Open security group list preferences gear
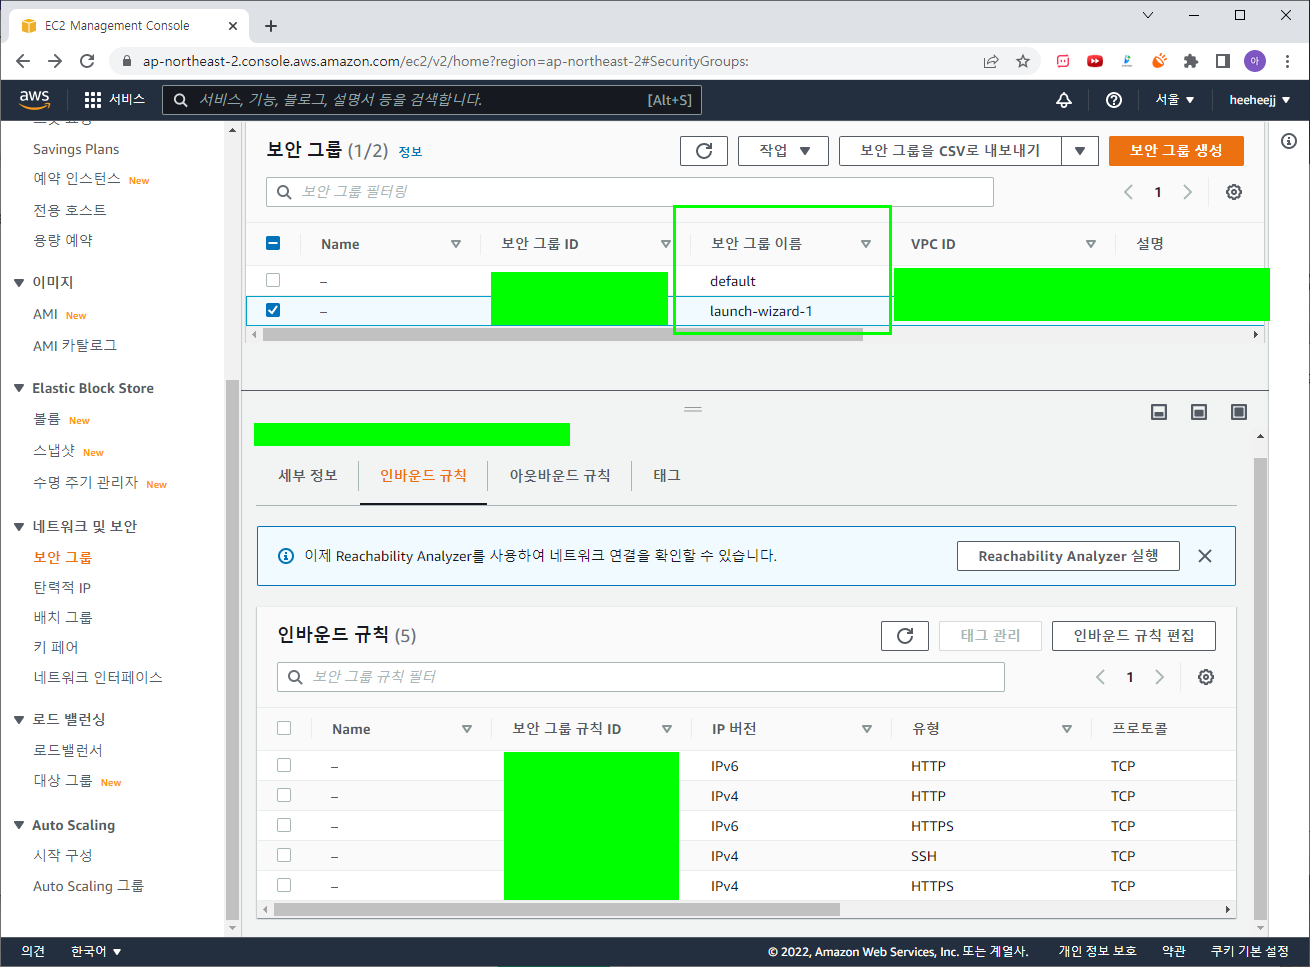The image size is (1310, 967). [1233, 191]
